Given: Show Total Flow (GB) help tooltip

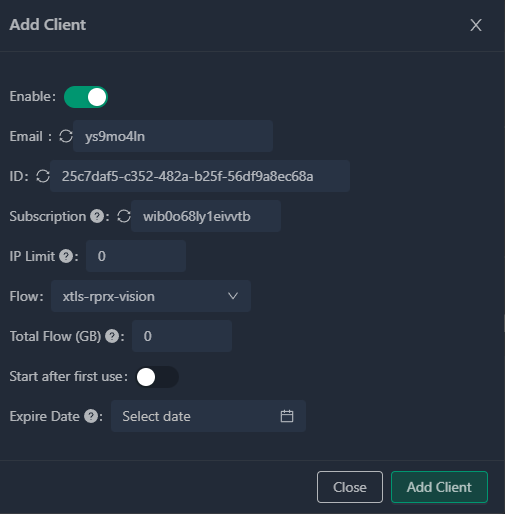Looking at the screenshot, I should (x=112, y=336).
